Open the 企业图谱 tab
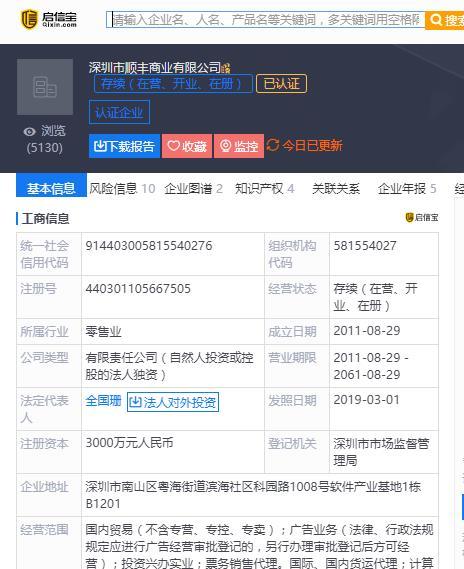The image size is (464, 569). point(193,189)
